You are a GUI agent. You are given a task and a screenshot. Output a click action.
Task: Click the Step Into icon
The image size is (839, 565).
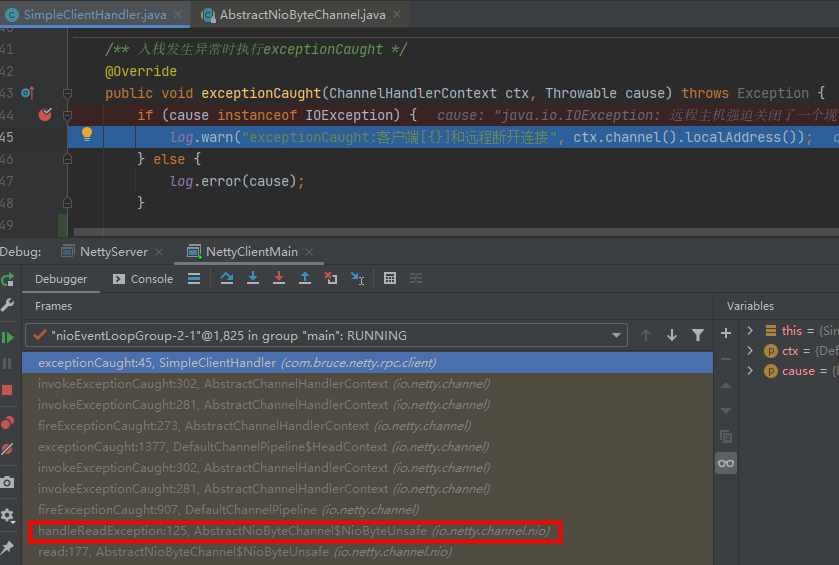[253, 278]
